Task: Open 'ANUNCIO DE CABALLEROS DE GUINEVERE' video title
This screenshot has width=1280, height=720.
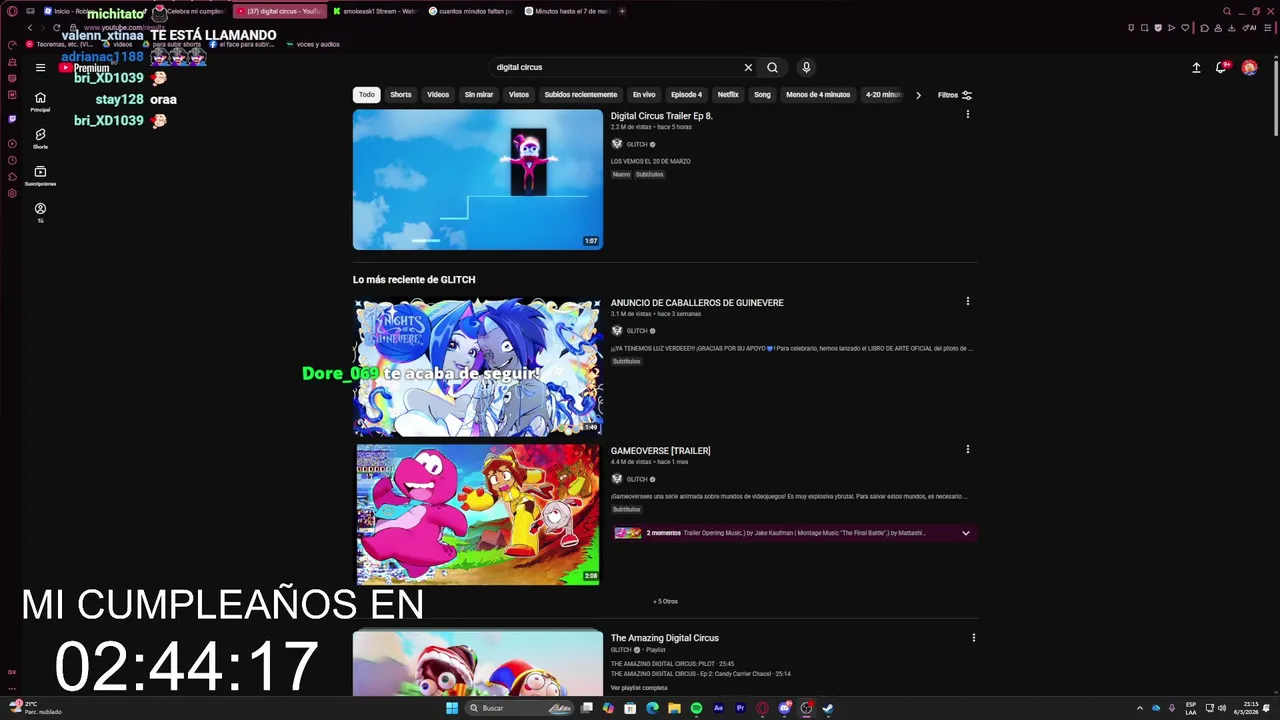Action: coord(697,303)
